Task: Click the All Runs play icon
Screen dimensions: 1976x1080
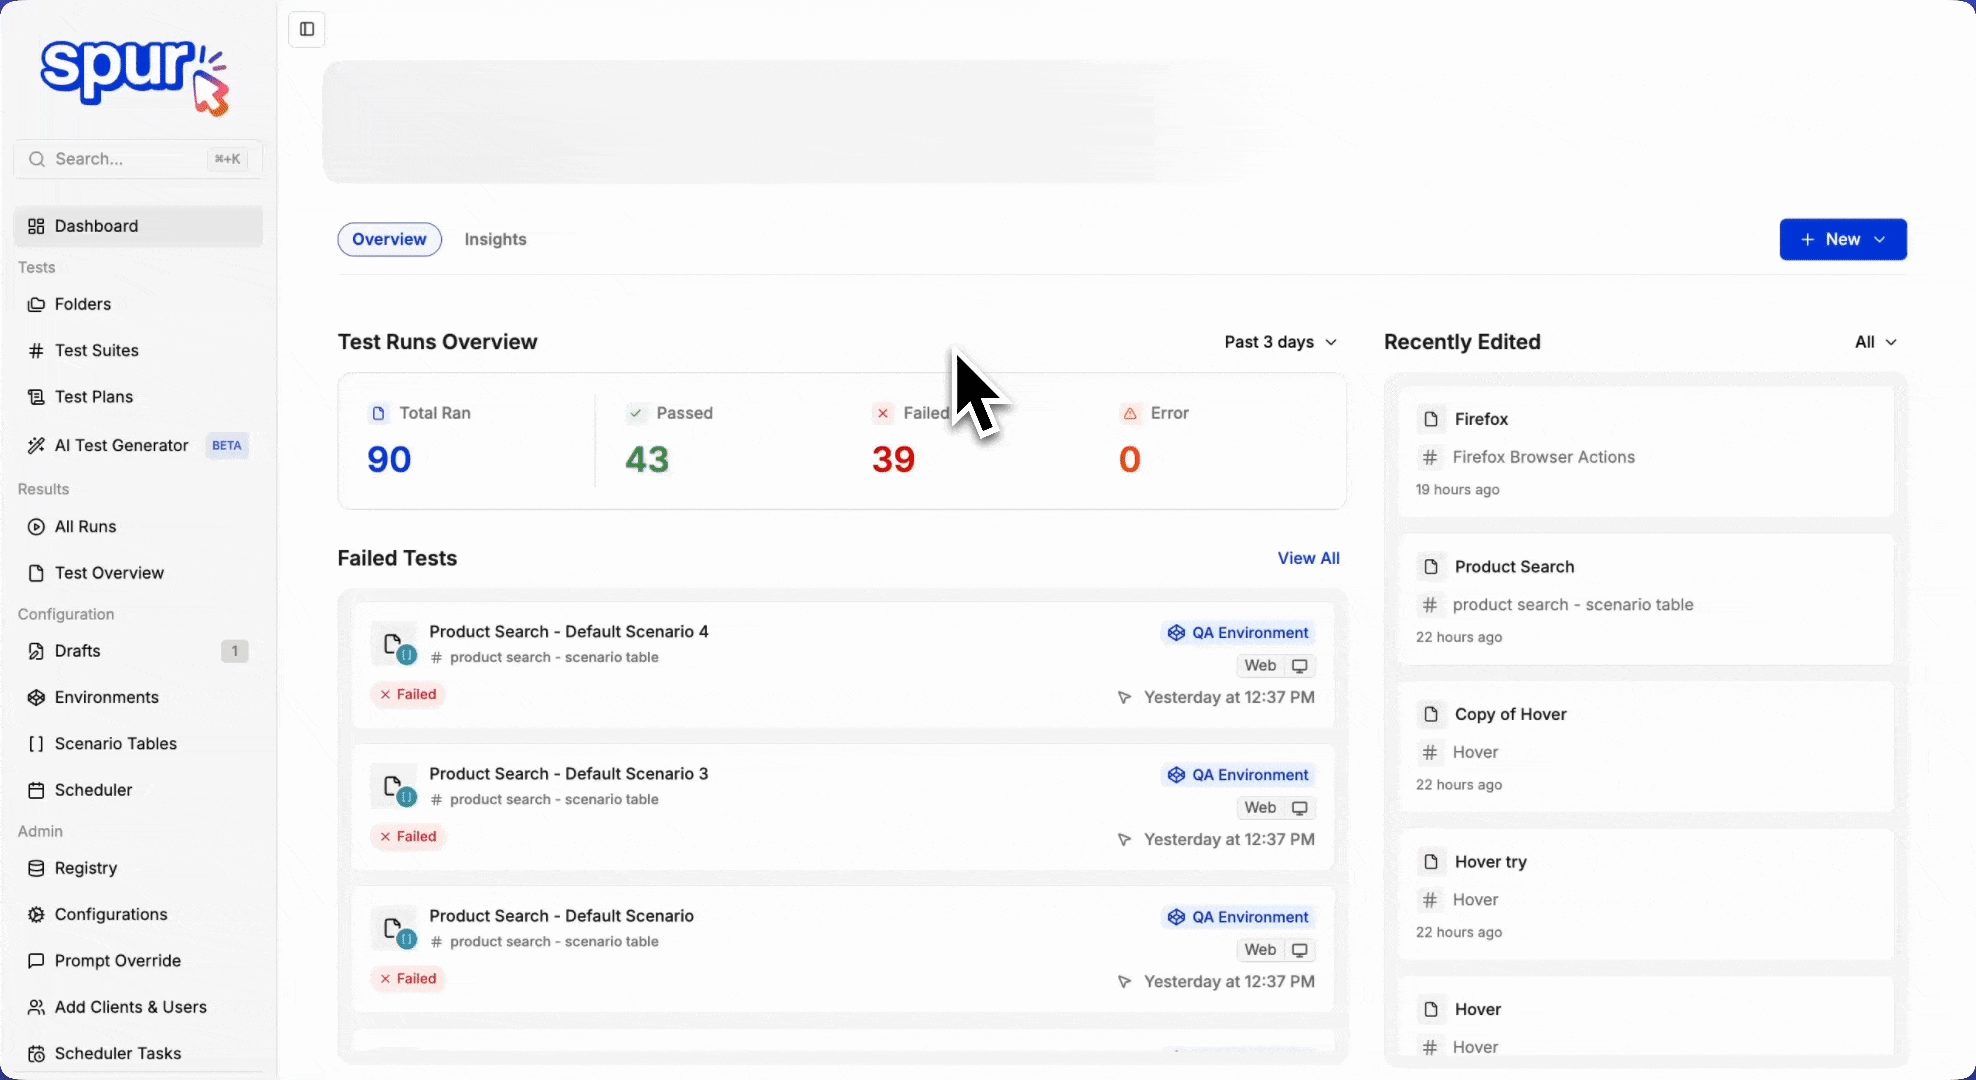Action: coord(36,527)
